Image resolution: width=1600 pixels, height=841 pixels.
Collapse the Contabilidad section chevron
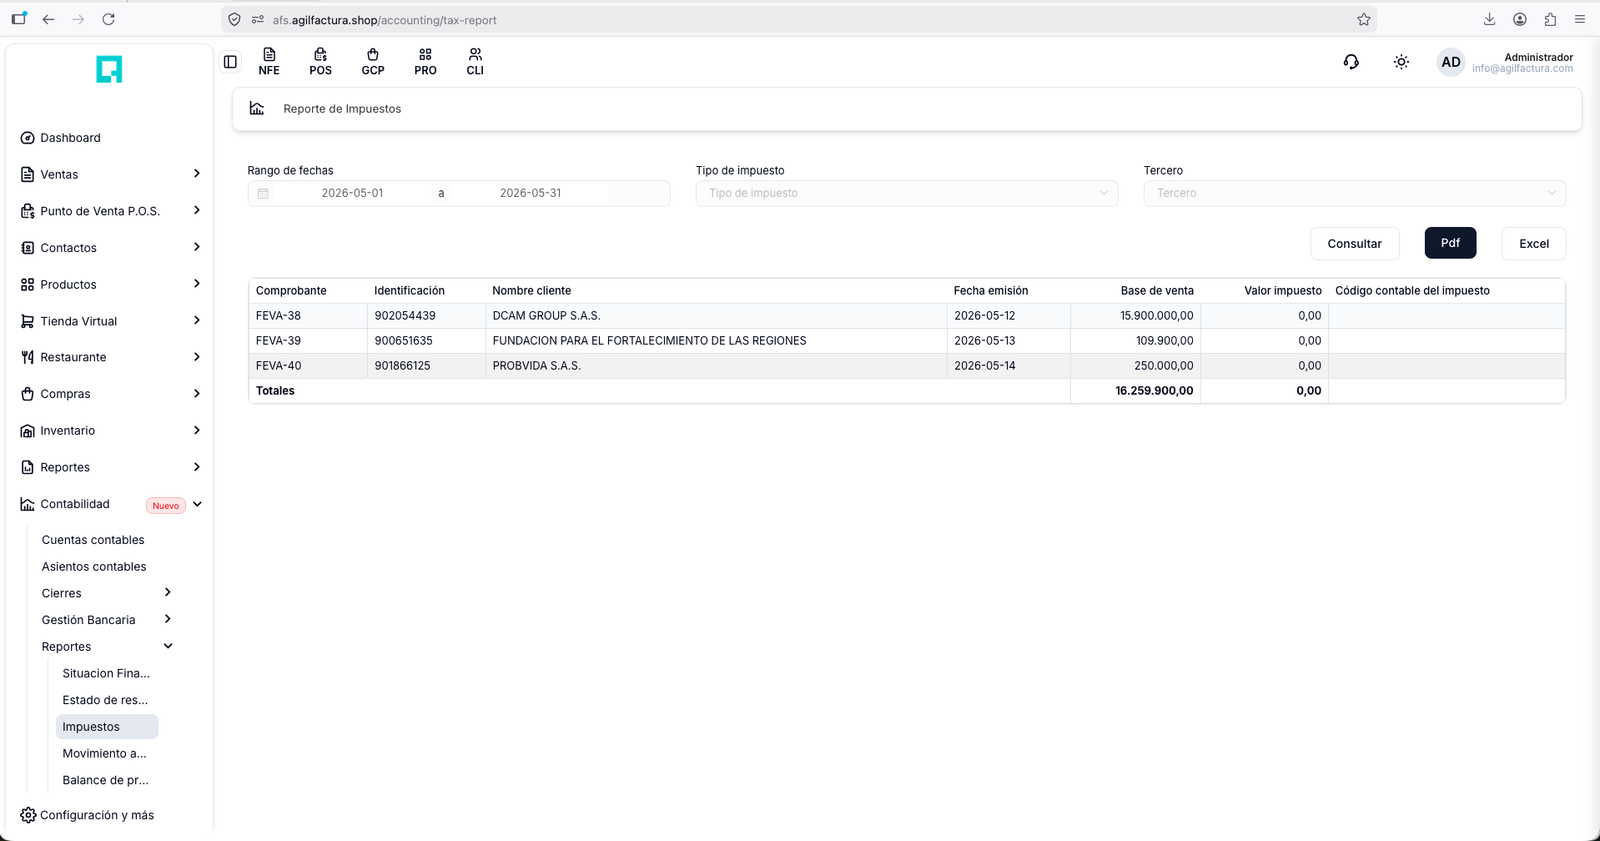[x=197, y=504]
